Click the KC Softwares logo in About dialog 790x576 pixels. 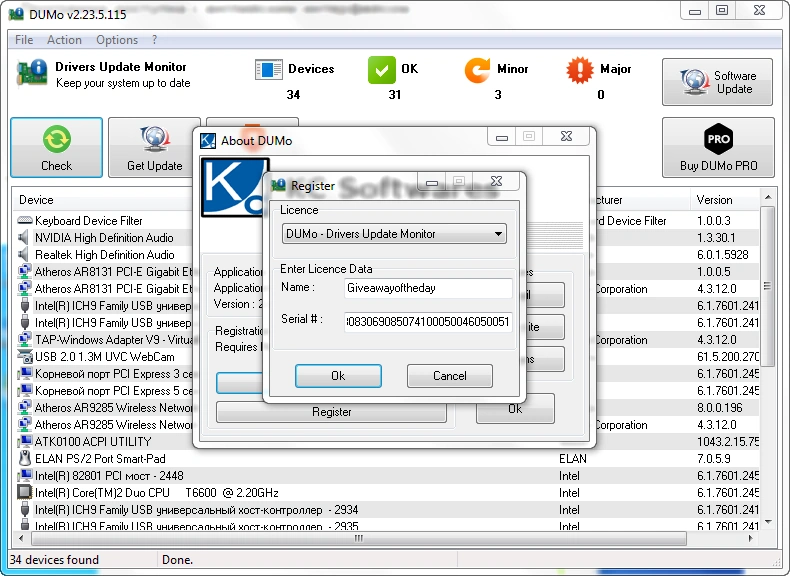[235, 187]
